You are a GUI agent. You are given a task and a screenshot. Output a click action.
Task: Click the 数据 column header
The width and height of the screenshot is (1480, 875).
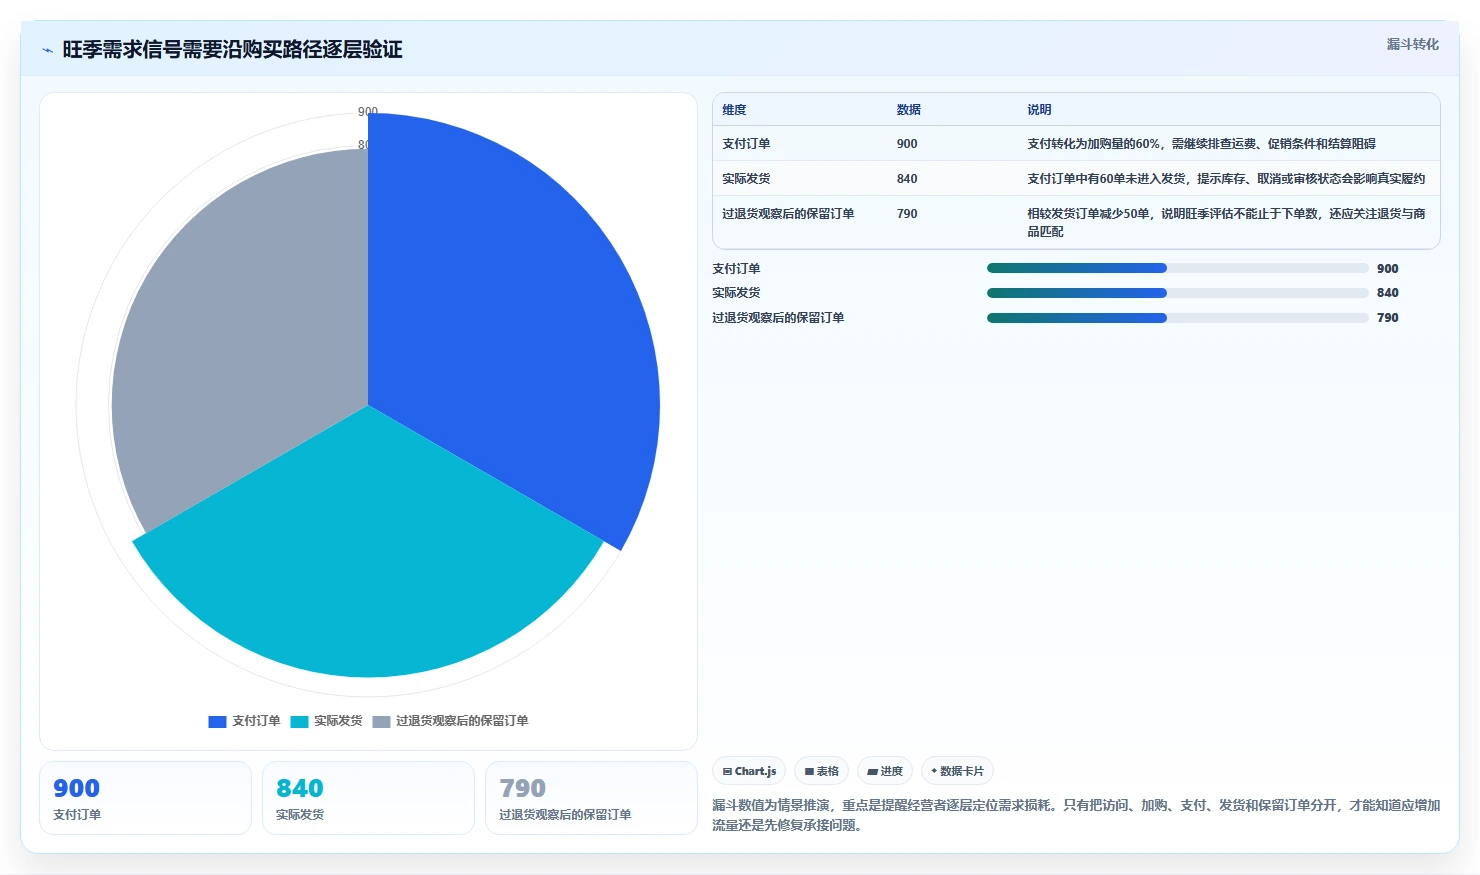(x=908, y=110)
